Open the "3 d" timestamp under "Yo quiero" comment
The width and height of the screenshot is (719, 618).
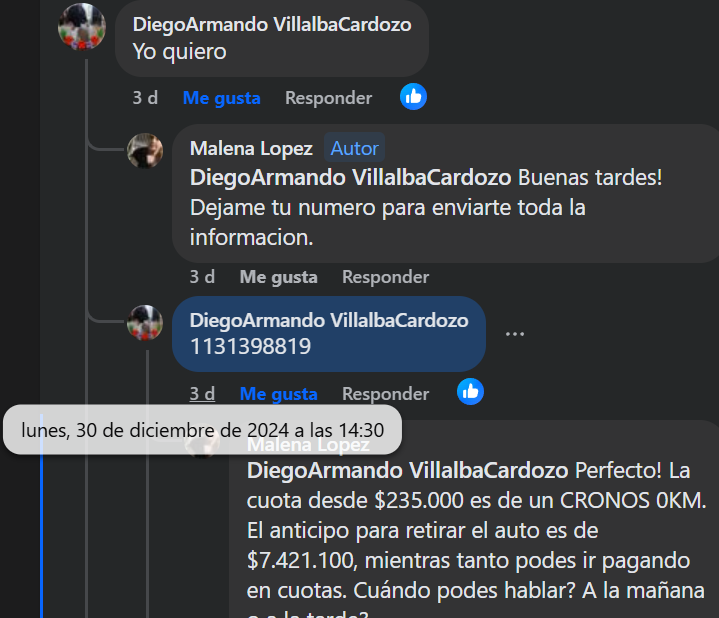click(145, 98)
